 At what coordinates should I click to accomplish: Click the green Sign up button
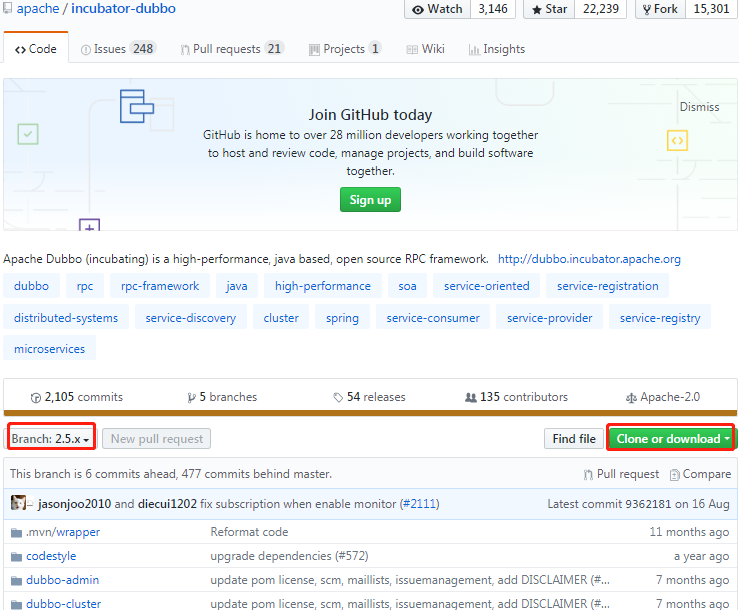[x=370, y=200]
